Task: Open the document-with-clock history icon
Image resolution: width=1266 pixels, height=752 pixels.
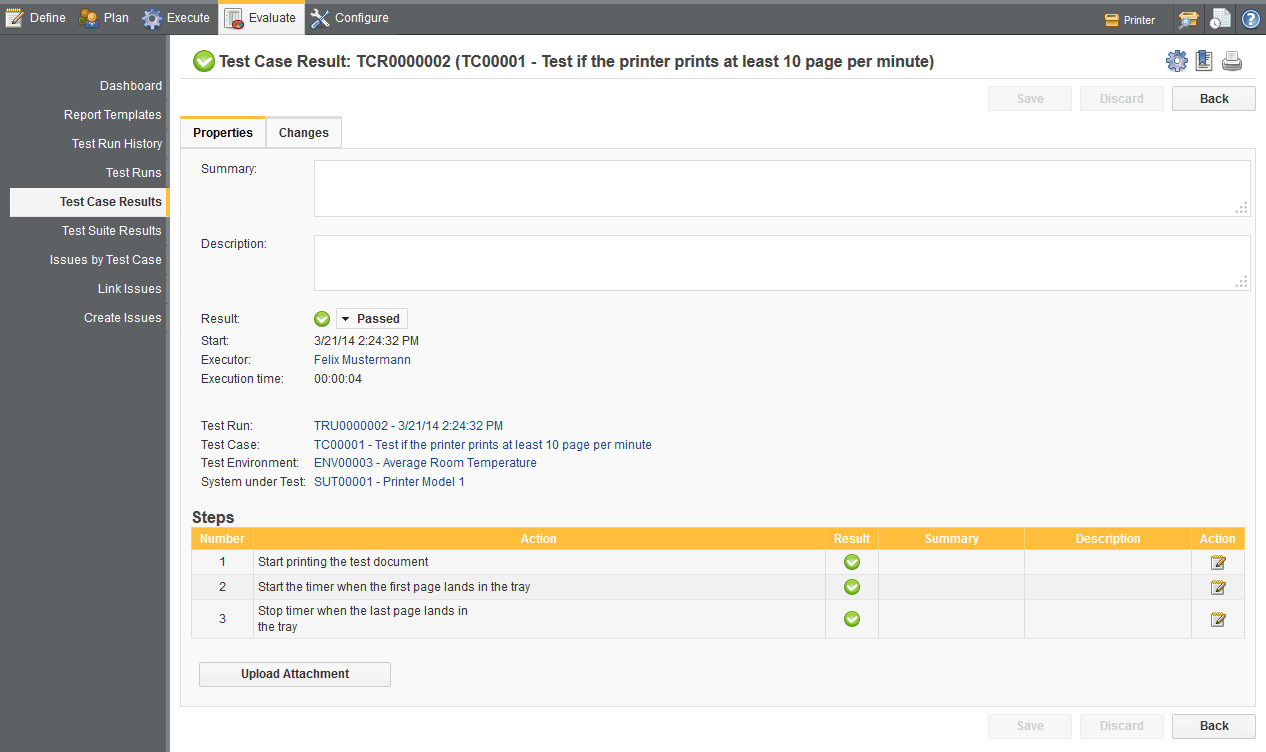Action: coord(1219,19)
